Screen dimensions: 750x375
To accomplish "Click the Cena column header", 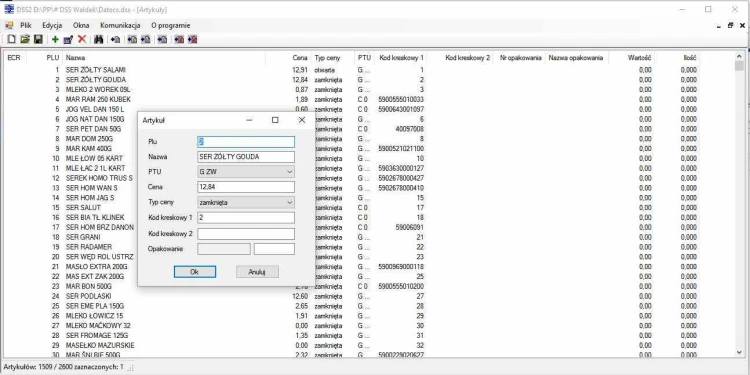I will pos(288,58).
